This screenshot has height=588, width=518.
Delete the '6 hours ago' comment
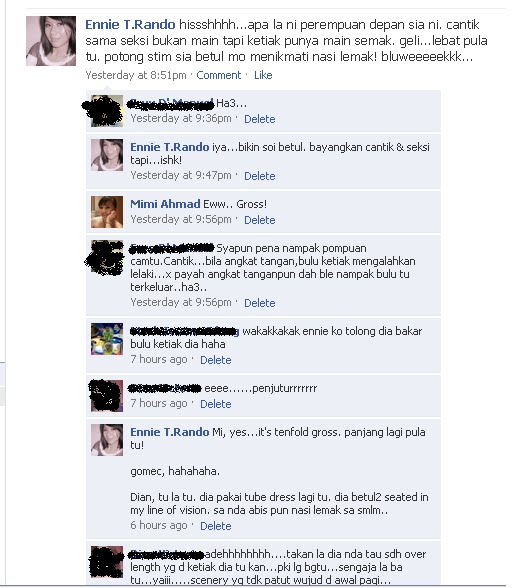(x=216, y=526)
